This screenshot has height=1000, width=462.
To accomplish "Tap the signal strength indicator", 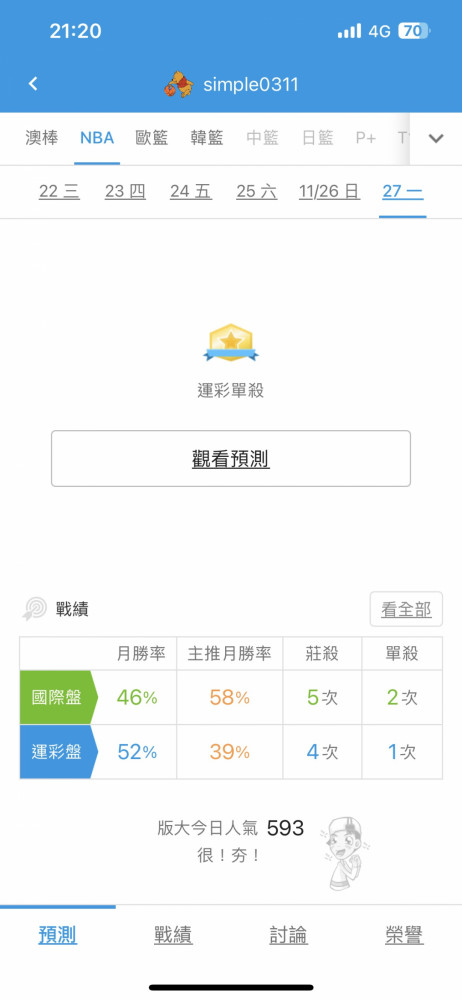I will click(349, 31).
